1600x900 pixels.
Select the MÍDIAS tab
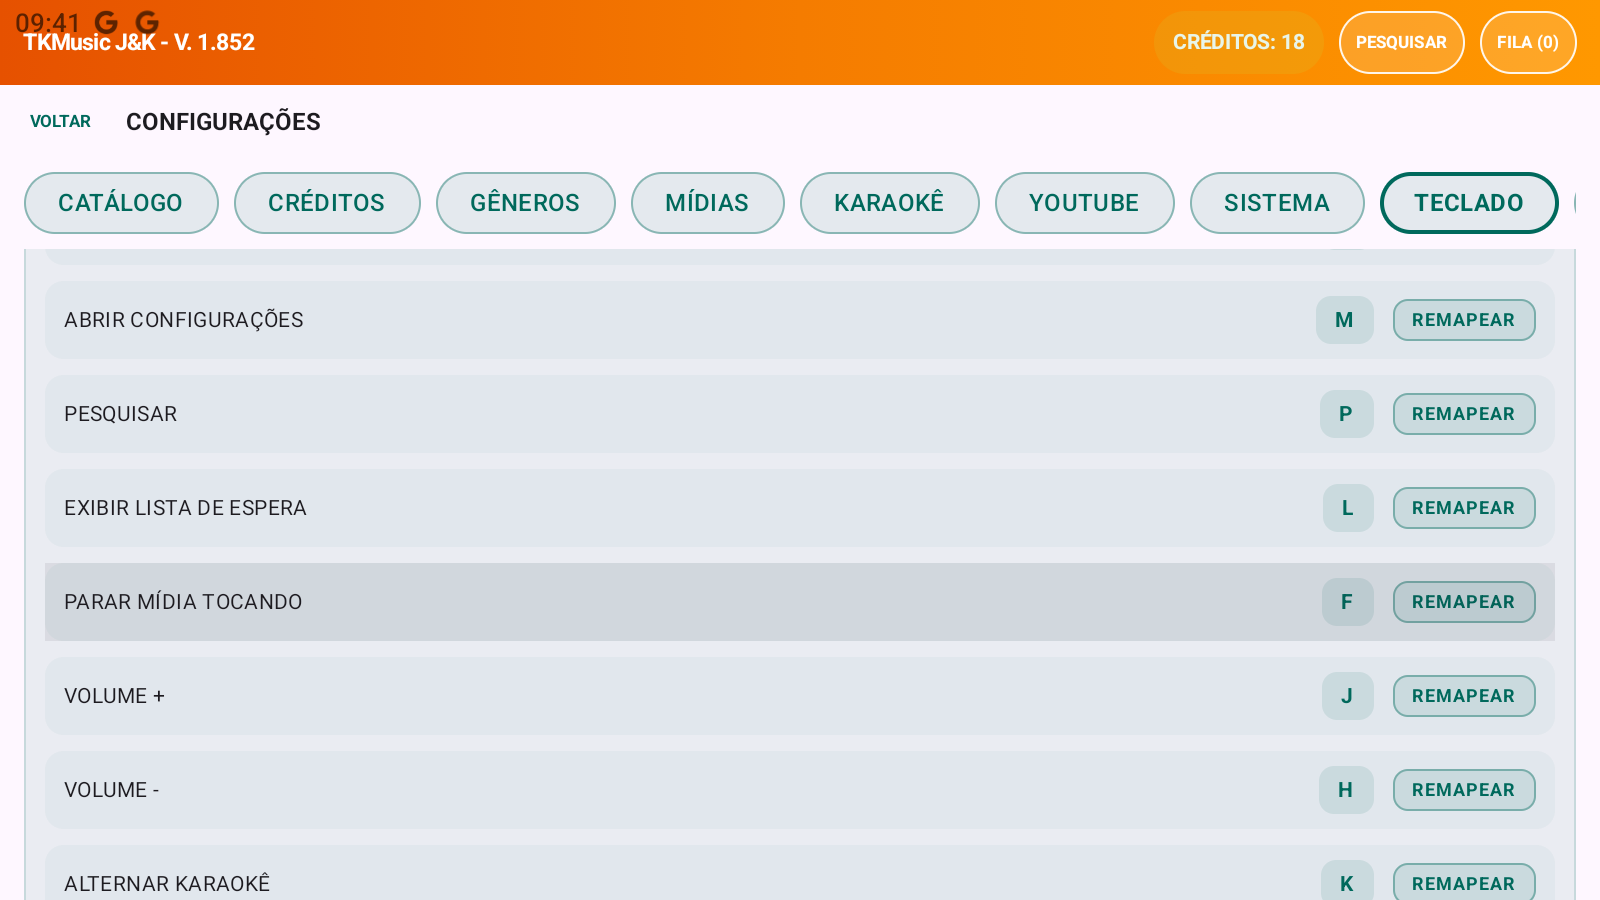[x=707, y=203]
